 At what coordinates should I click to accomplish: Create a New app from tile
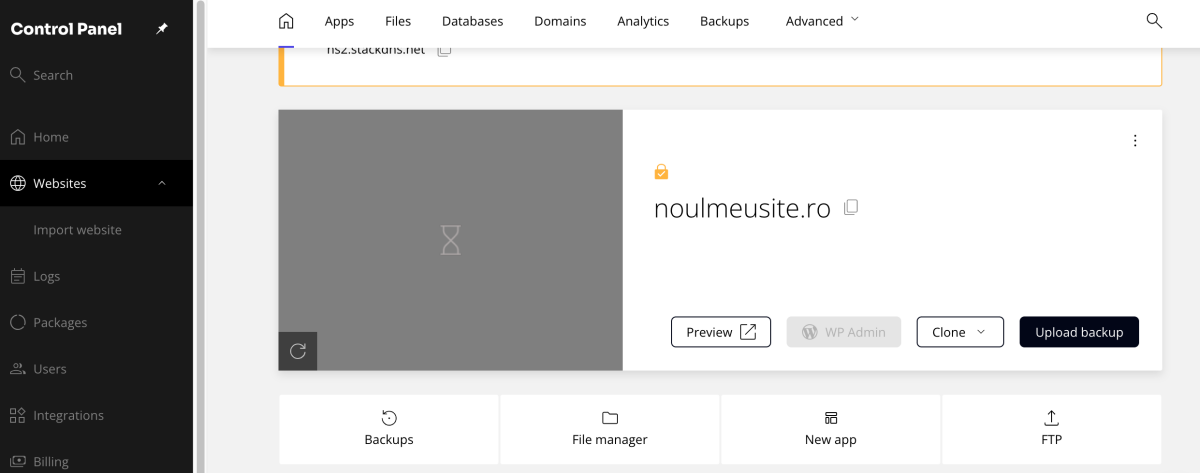click(830, 428)
